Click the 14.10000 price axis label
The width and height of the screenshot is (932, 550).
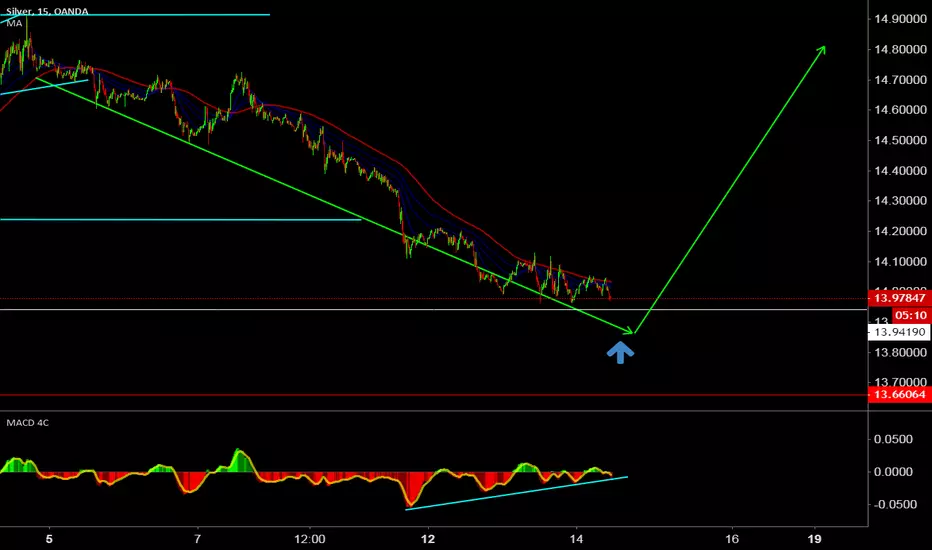click(x=900, y=262)
